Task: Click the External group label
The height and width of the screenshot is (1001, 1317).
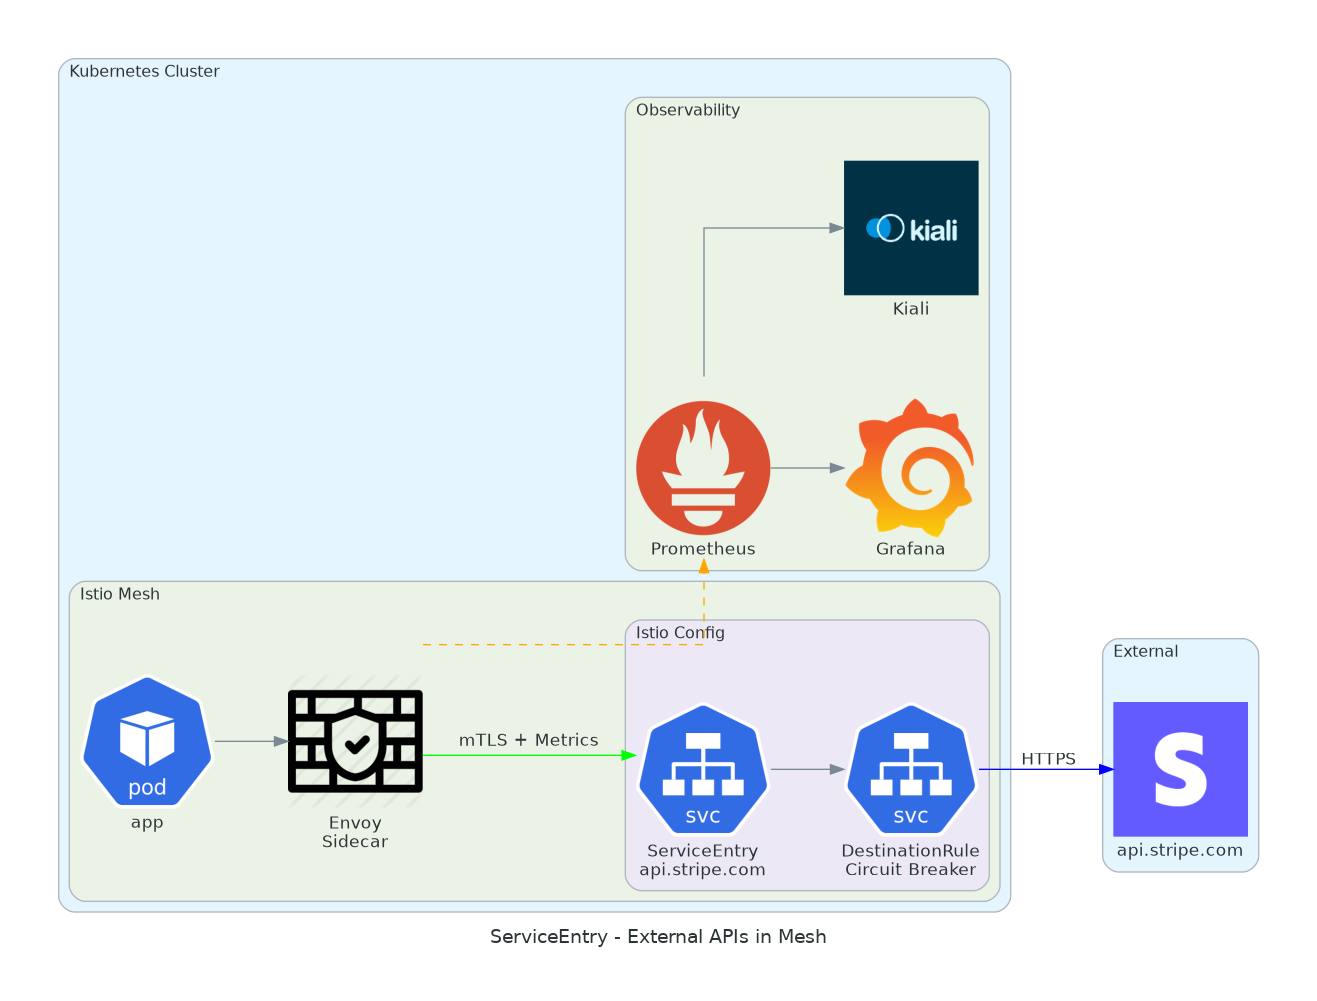Action: tap(1144, 651)
